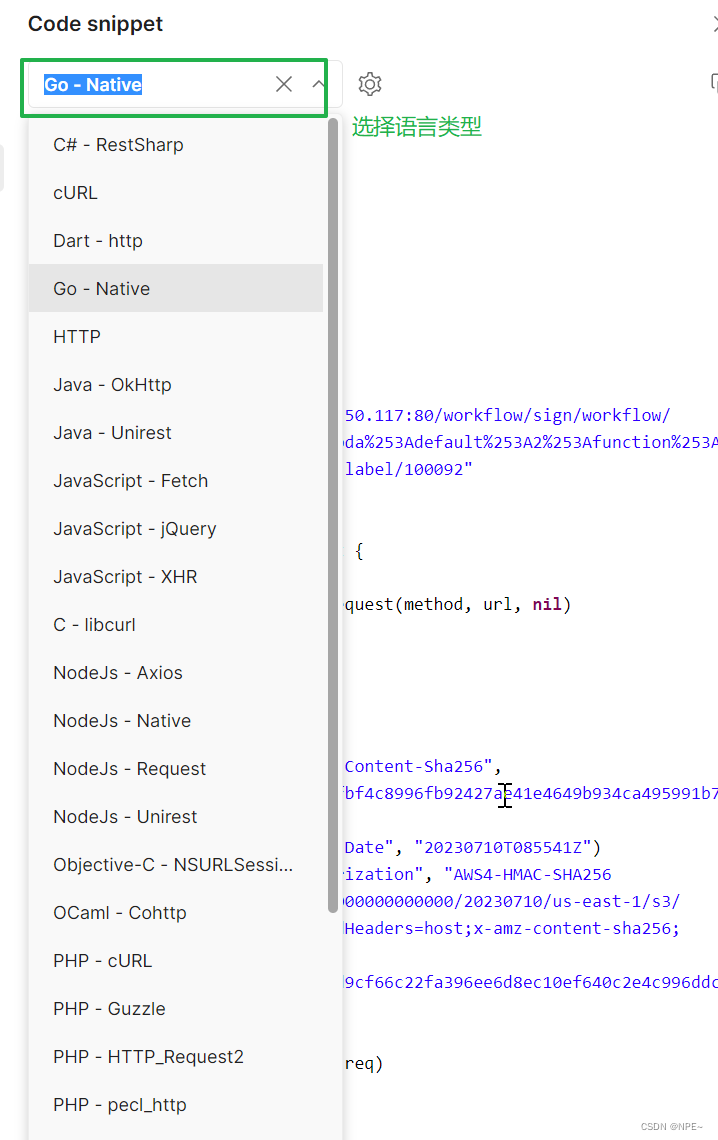Click the label/100092 URL line in code
The width and height of the screenshot is (718, 1140).
pyautogui.click(x=408, y=470)
